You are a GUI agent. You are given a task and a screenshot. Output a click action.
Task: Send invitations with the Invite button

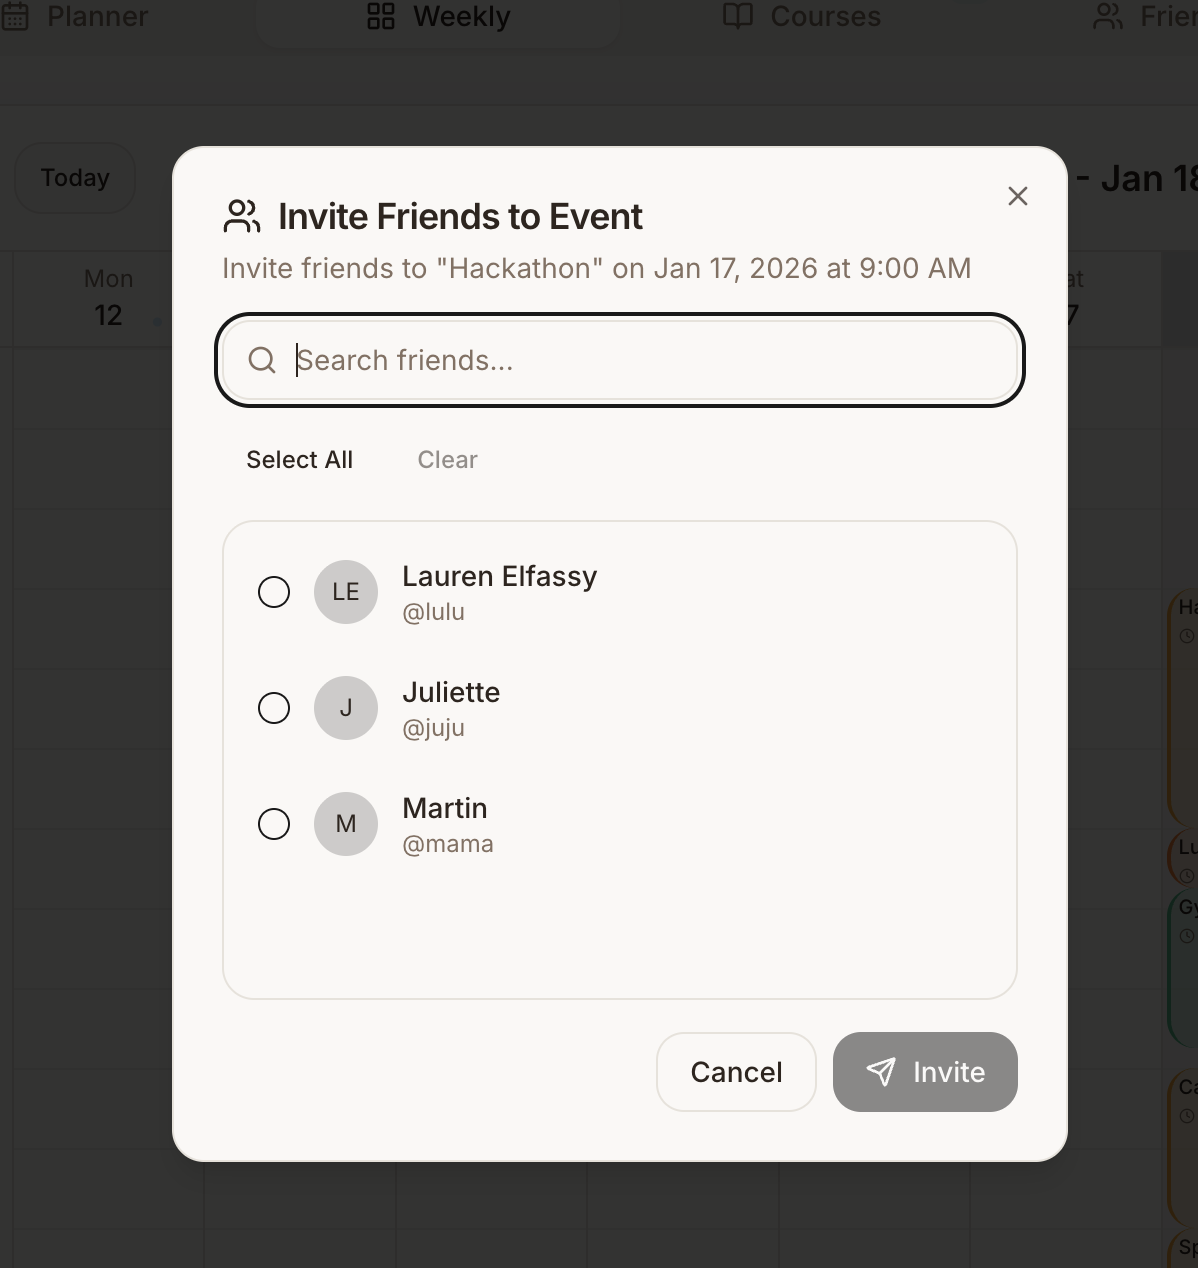(925, 1072)
